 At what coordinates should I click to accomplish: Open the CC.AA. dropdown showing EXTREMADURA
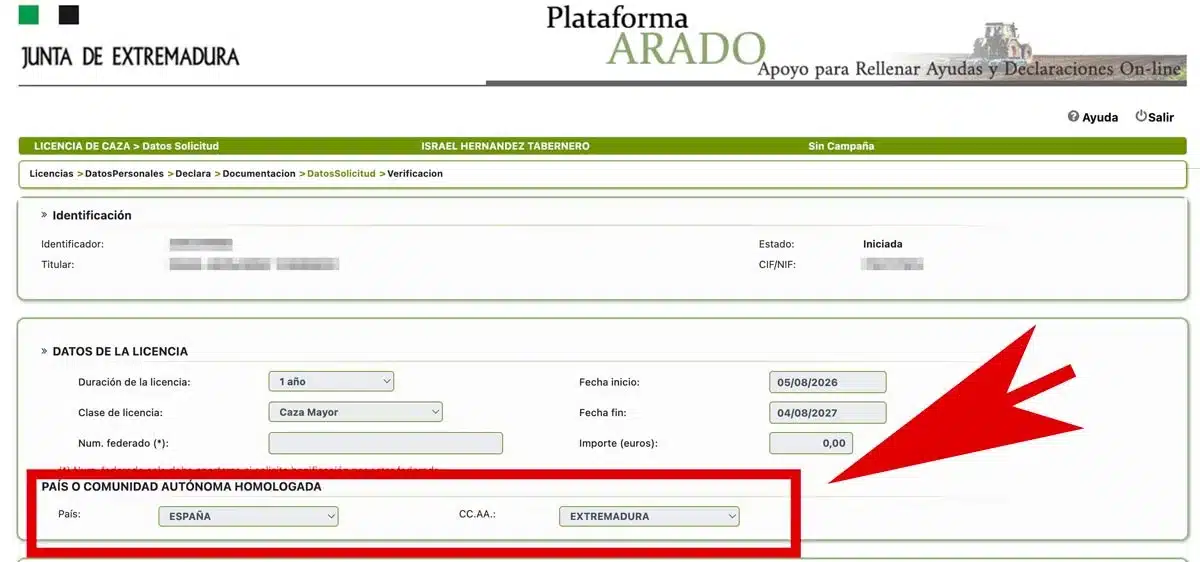[649, 516]
